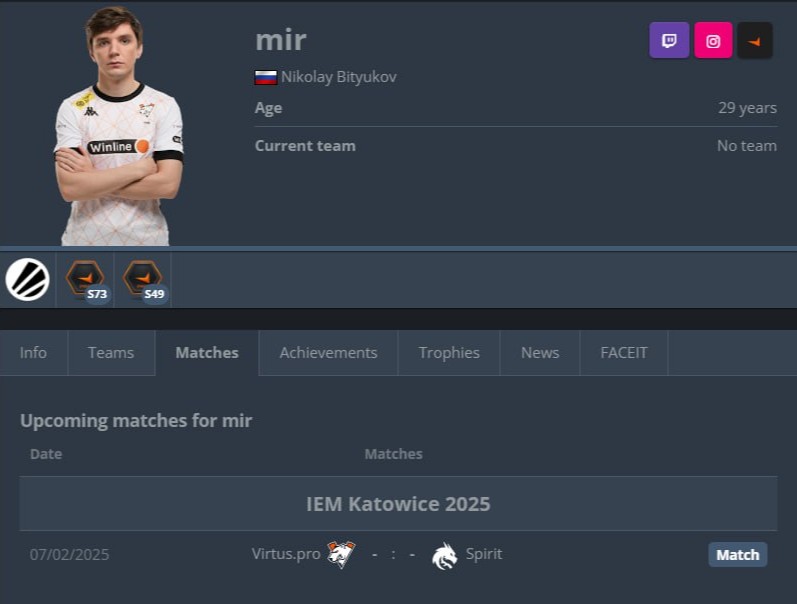This screenshot has height=604, width=797.
Task: Click the Virtus.pro team name link
Action: coord(286,554)
